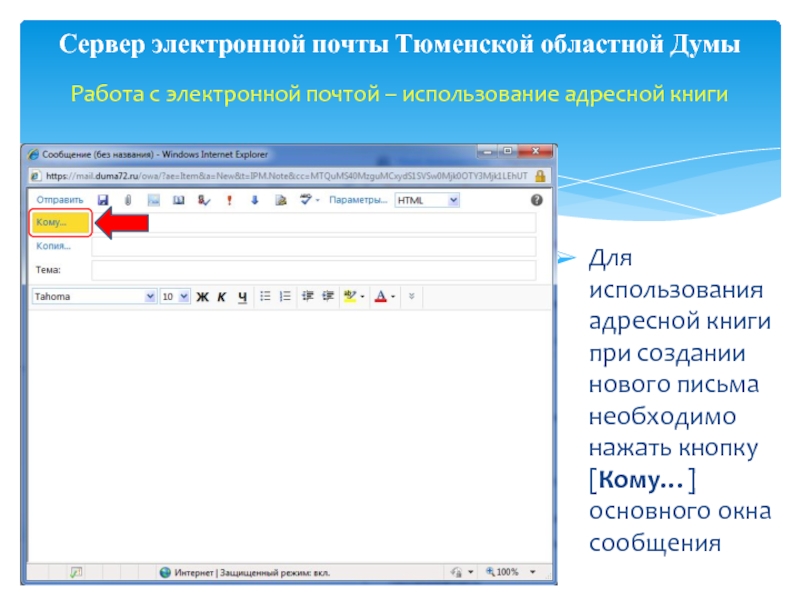Run spell check with the ABC checkmark icon

(x=306, y=199)
